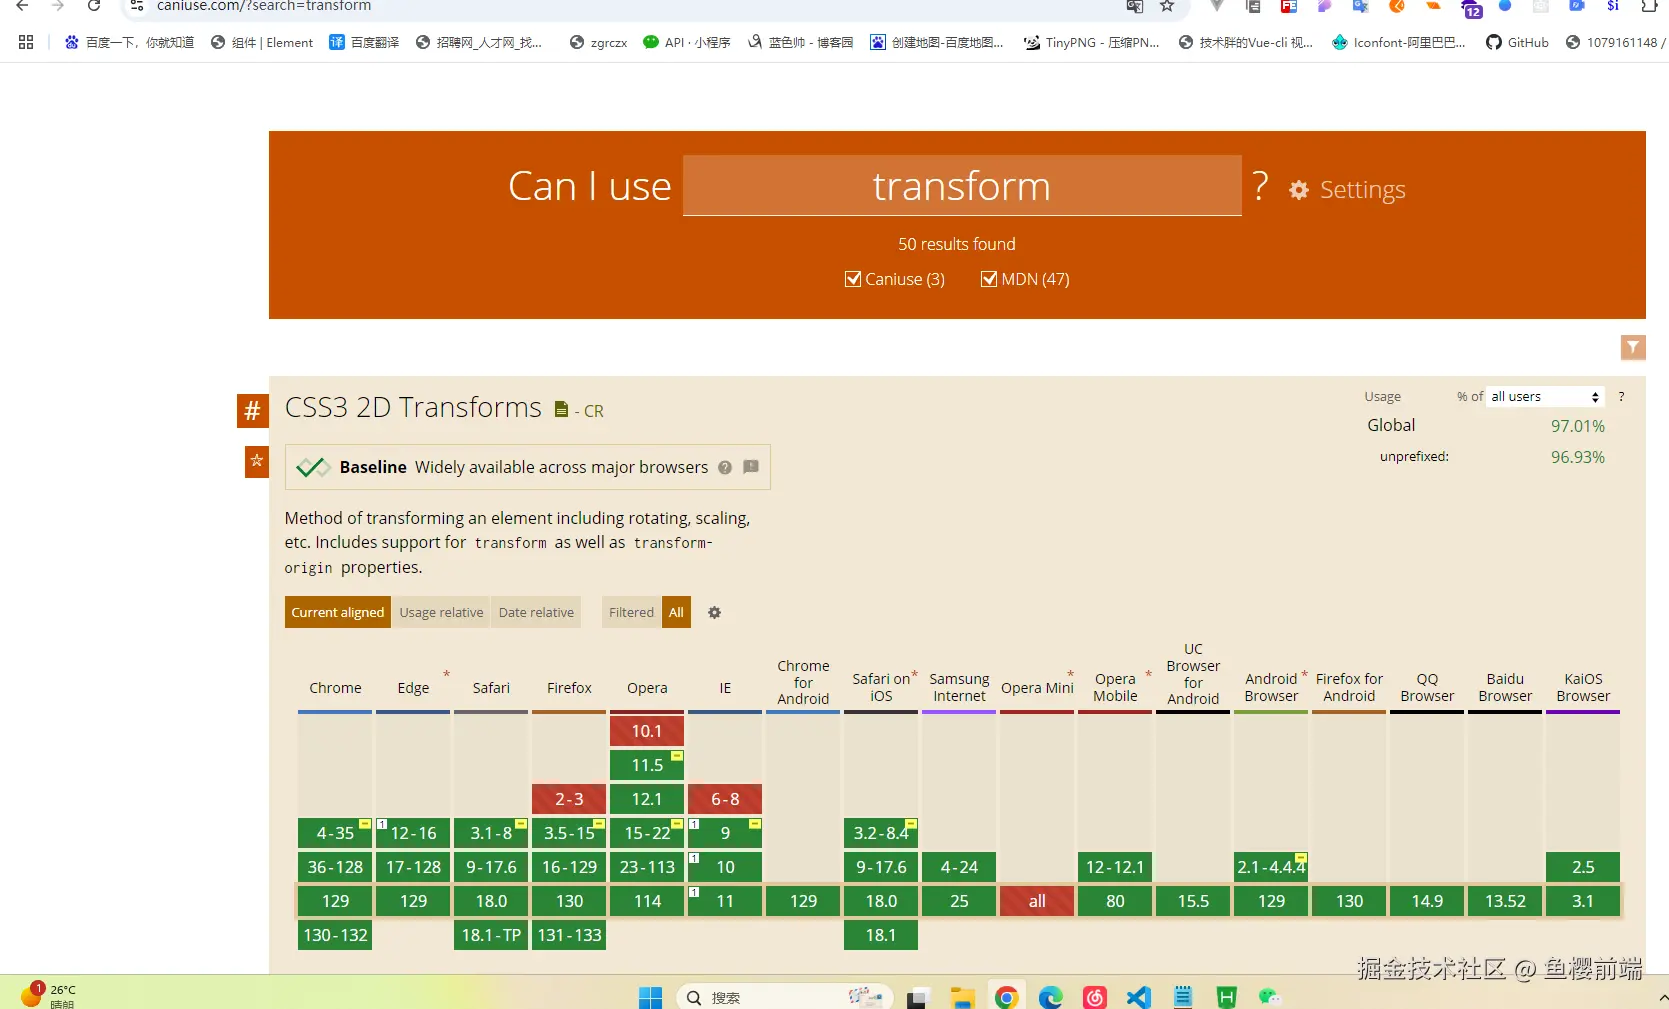Bookmark this page with the star icon
The height and width of the screenshot is (1009, 1669).
point(1167,6)
